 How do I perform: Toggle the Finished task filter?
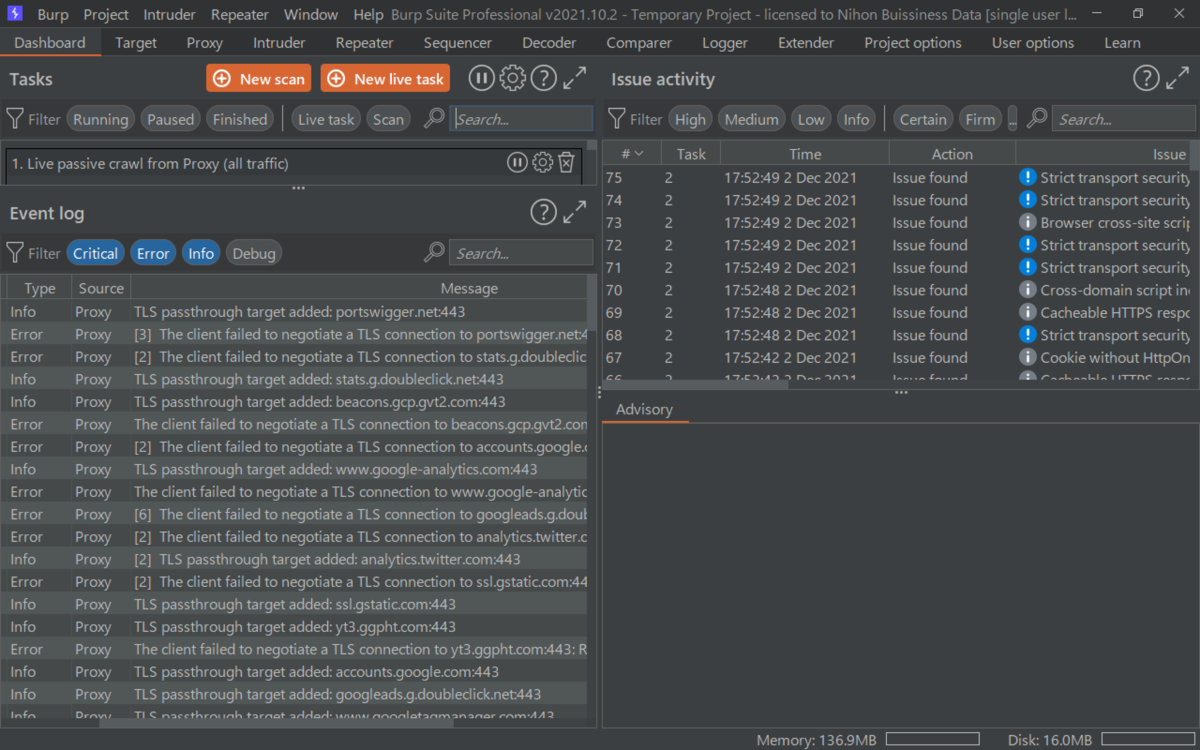pos(240,119)
